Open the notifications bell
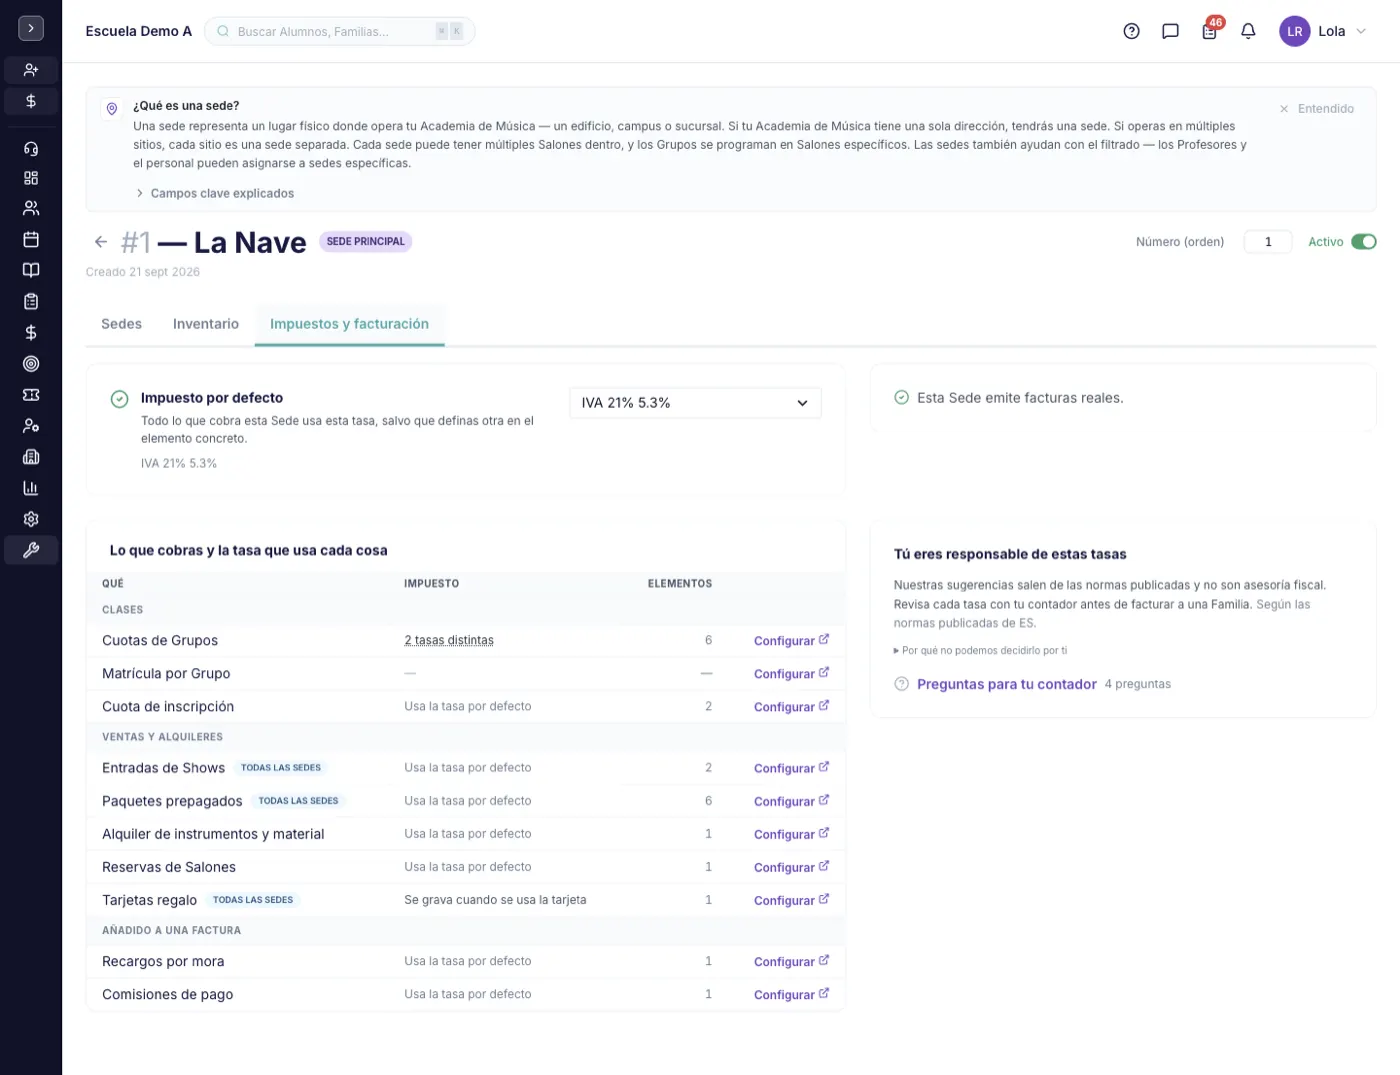The height and width of the screenshot is (1075, 1400). point(1248,31)
